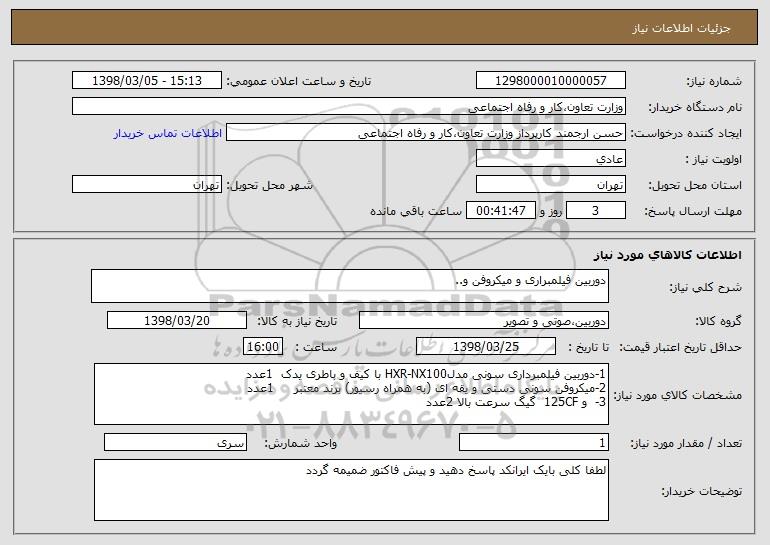Select the label شهر محل تحویل

tap(269, 185)
